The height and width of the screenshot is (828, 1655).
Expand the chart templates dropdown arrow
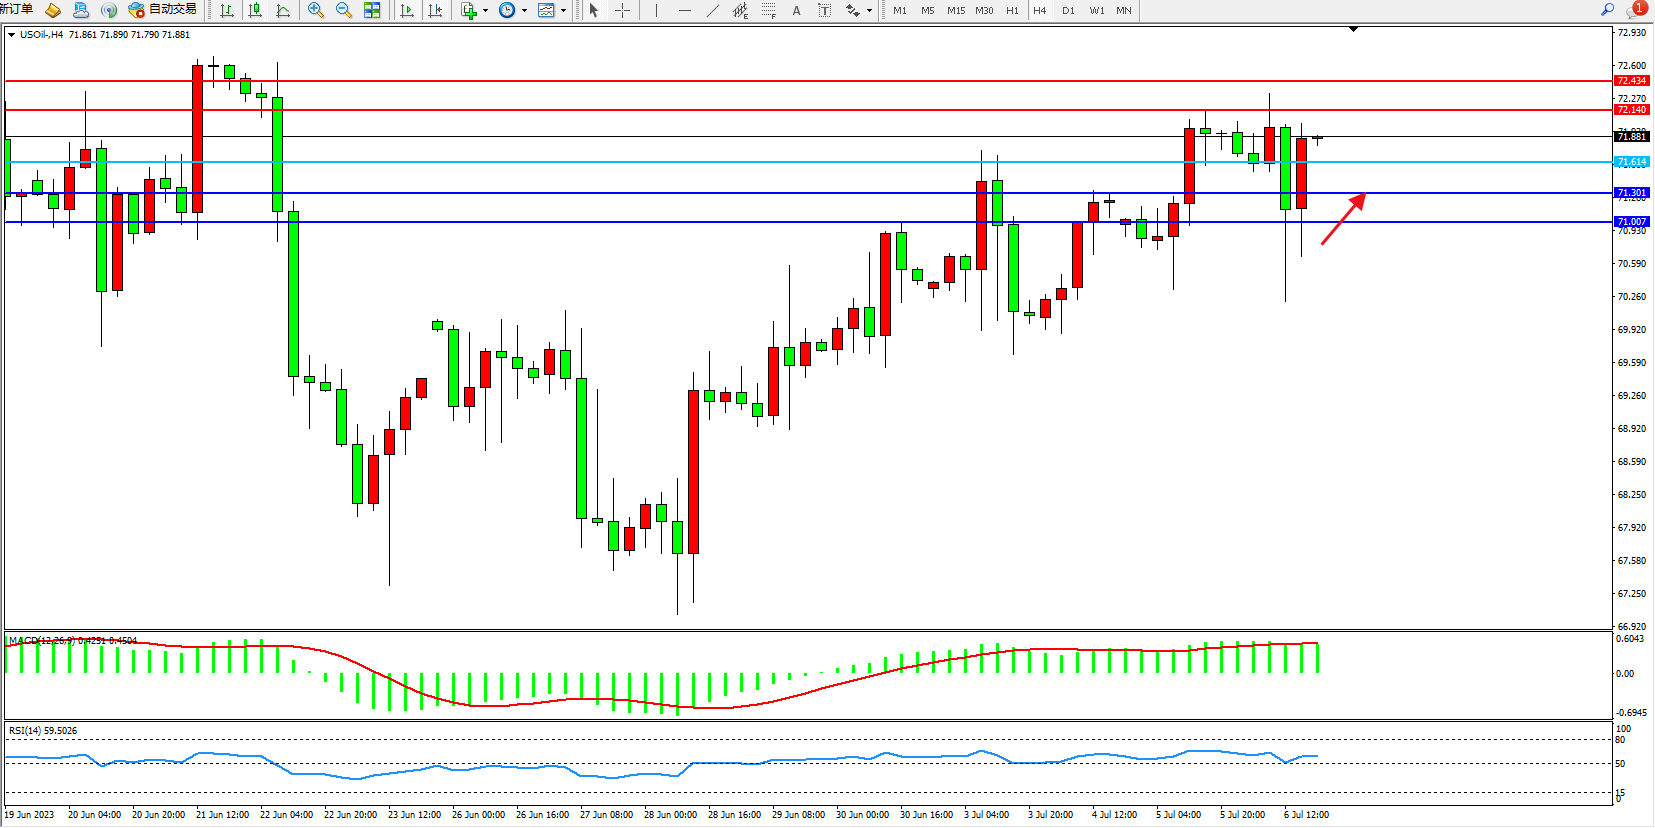563,11
